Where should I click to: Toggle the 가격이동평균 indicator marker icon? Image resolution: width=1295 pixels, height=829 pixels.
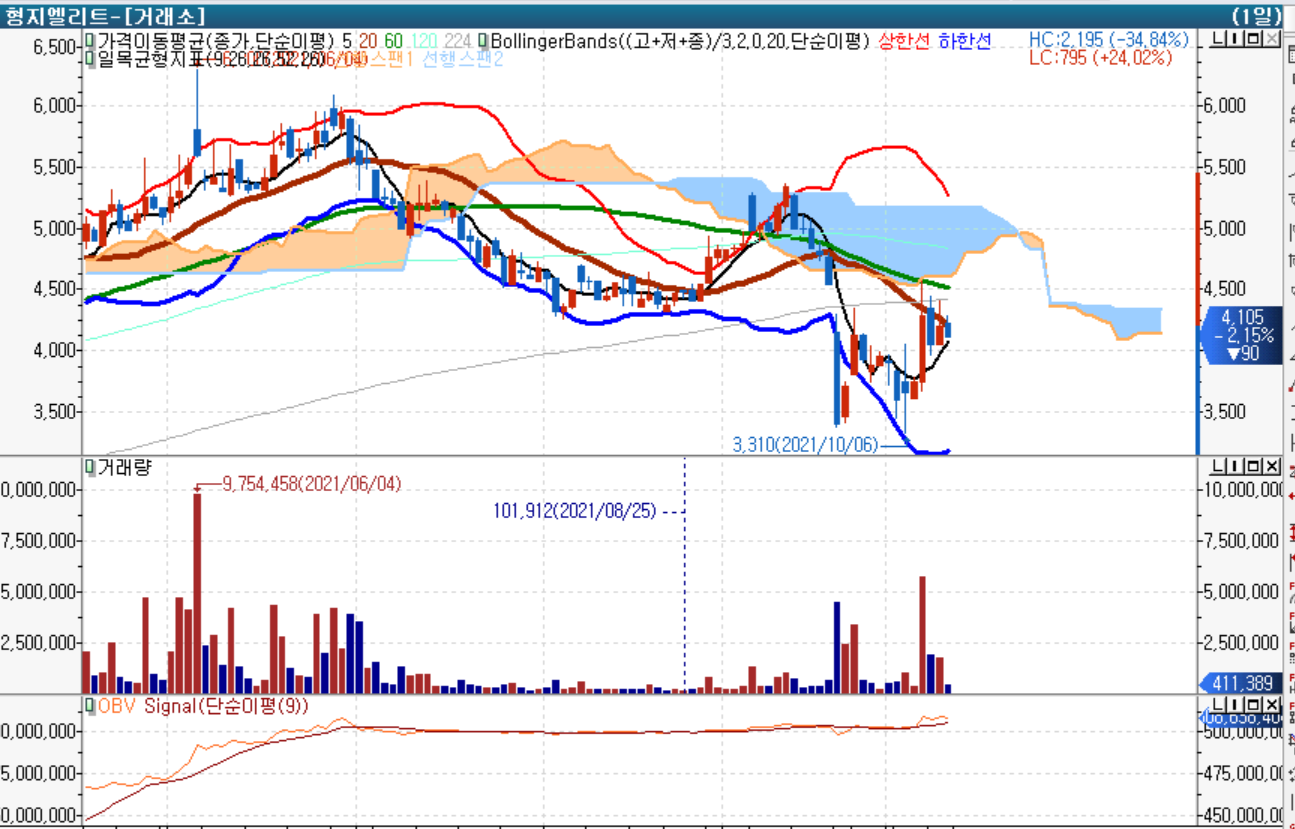[x=91, y=41]
